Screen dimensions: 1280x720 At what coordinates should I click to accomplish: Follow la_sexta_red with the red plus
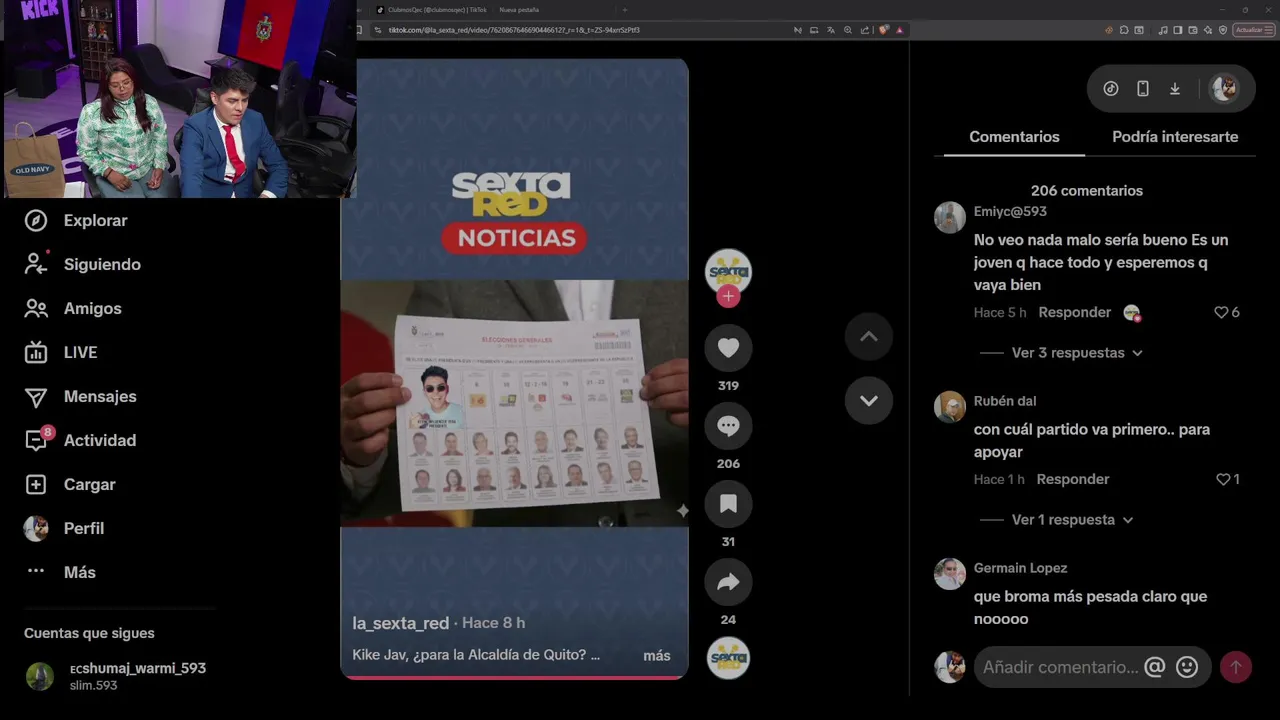pos(728,296)
